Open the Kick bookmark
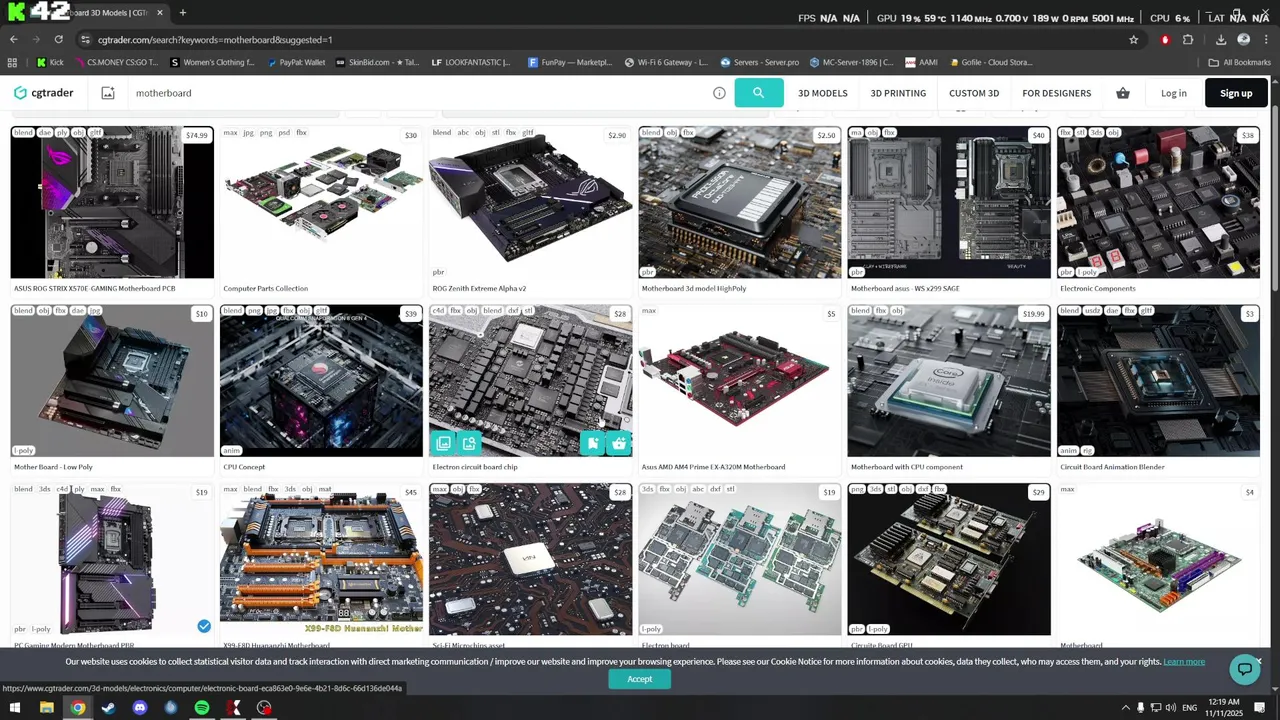 point(50,62)
